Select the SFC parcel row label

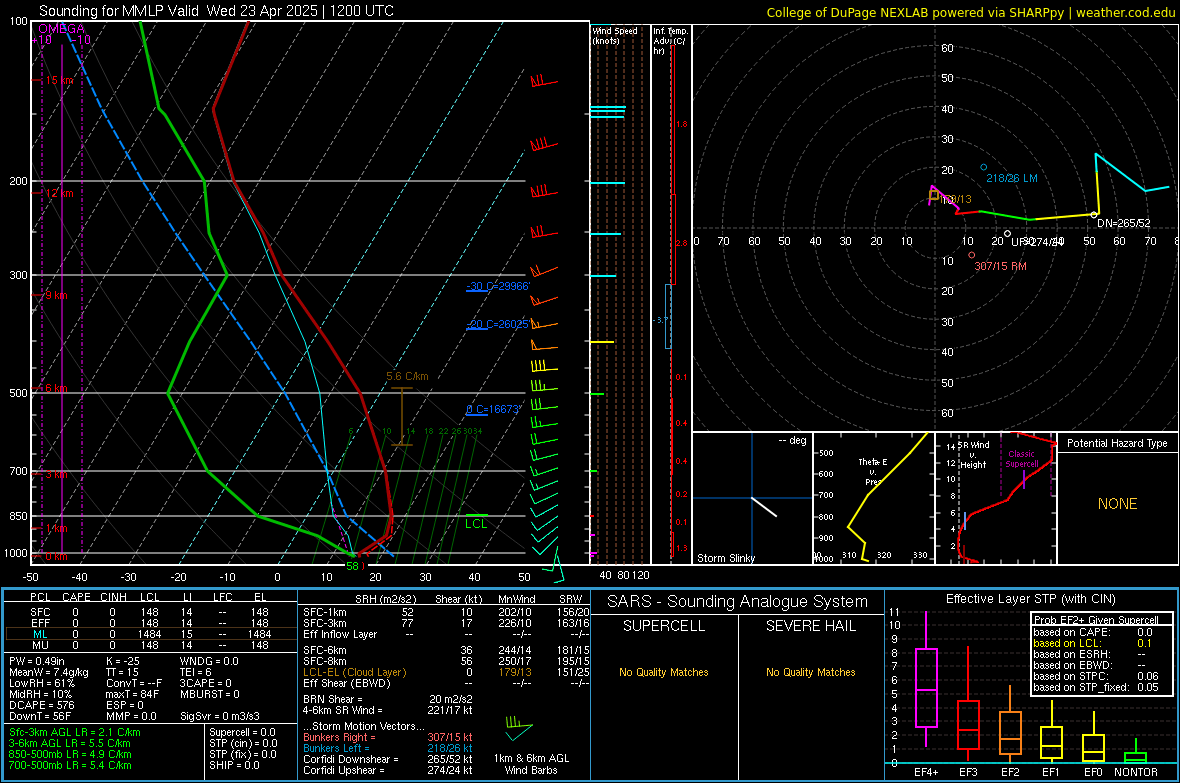pos(40,612)
